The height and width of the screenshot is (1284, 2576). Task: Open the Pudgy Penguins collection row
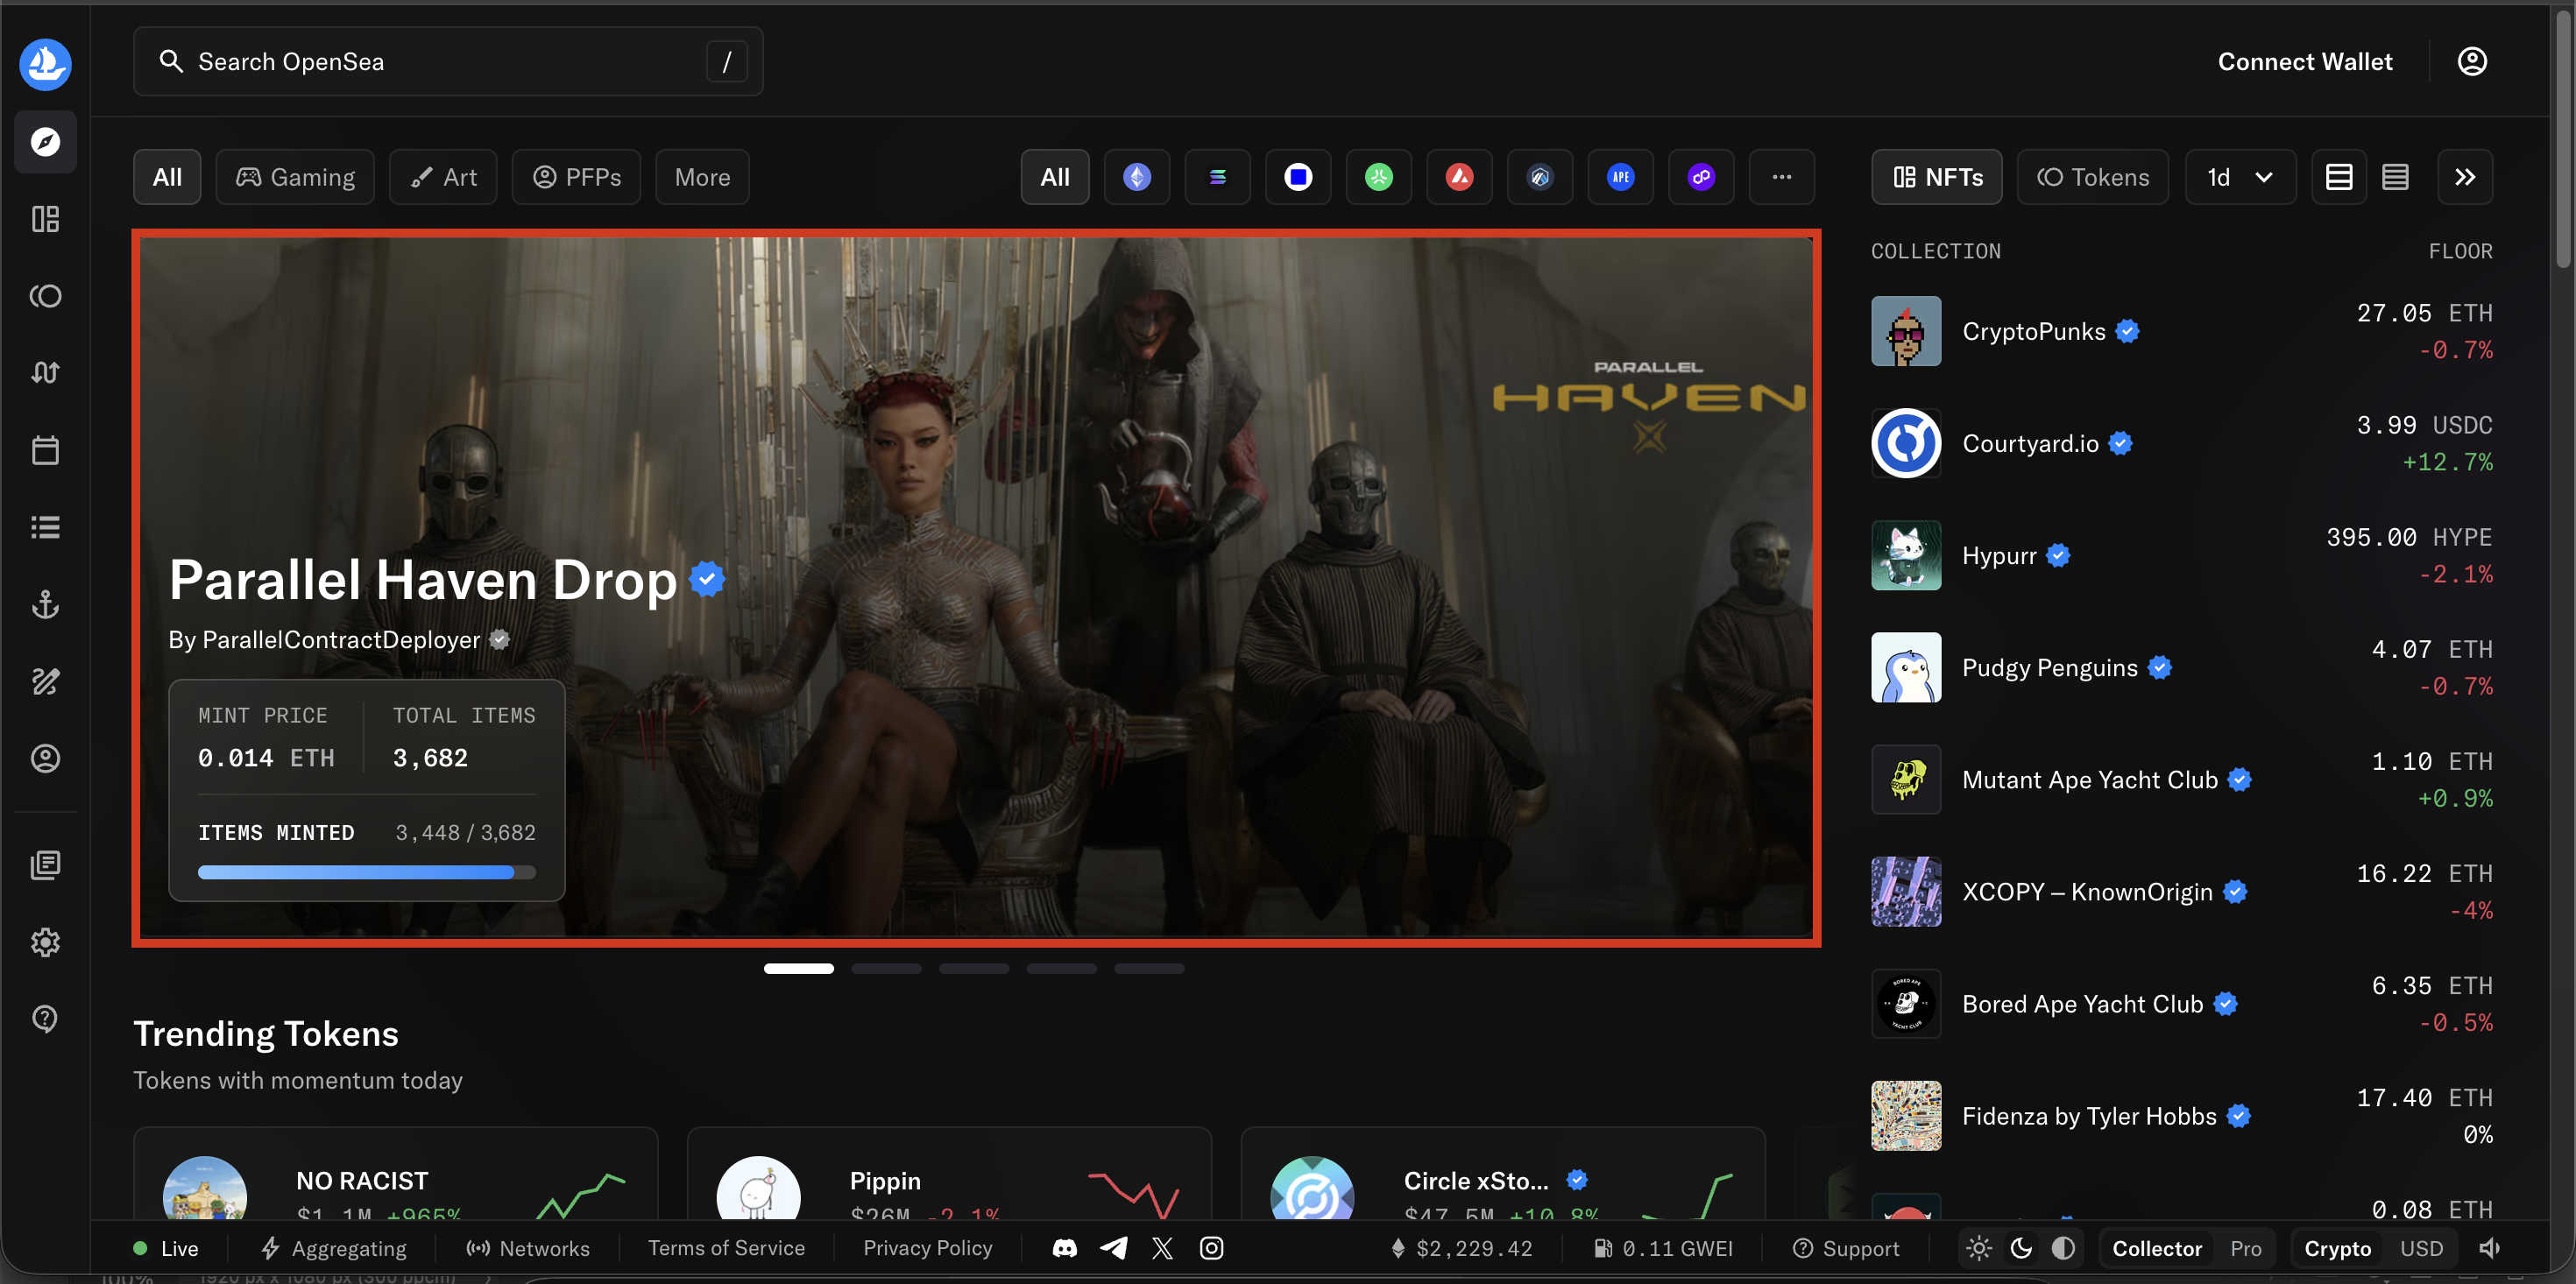pyautogui.click(x=2182, y=667)
